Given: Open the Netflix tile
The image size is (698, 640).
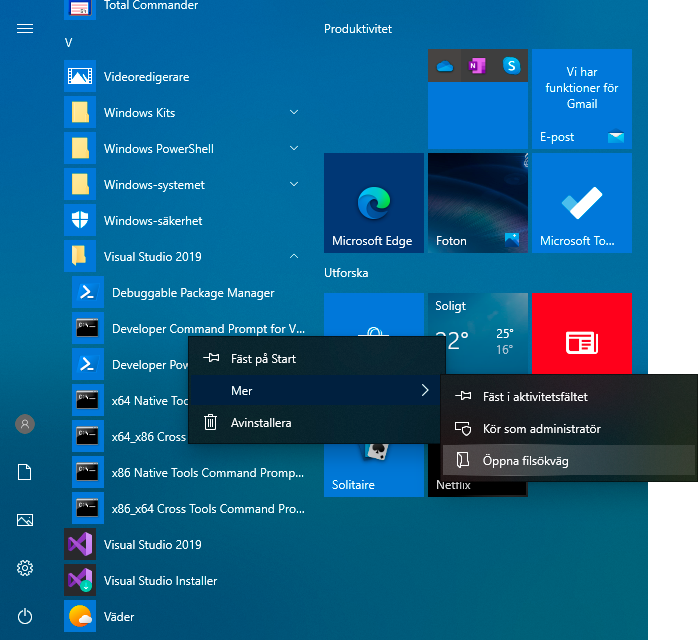Looking at the screenshot, I should coord(478,489).
